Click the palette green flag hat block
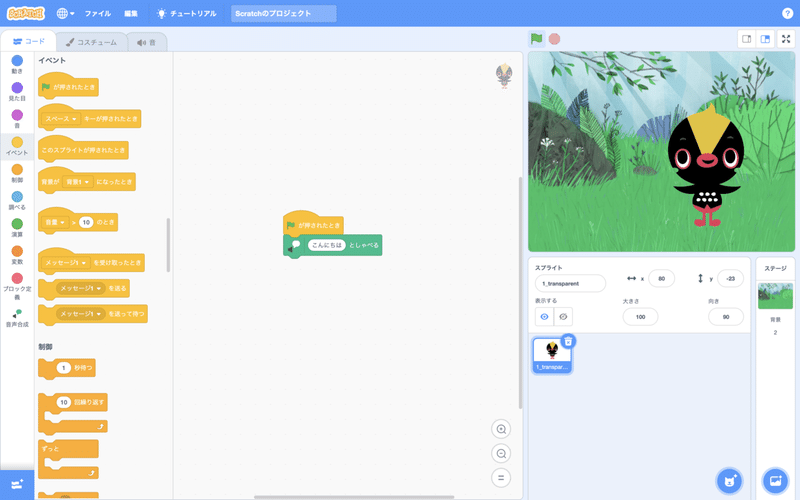The height and width of the screenshot is (500, 800). tap(68, 85)
